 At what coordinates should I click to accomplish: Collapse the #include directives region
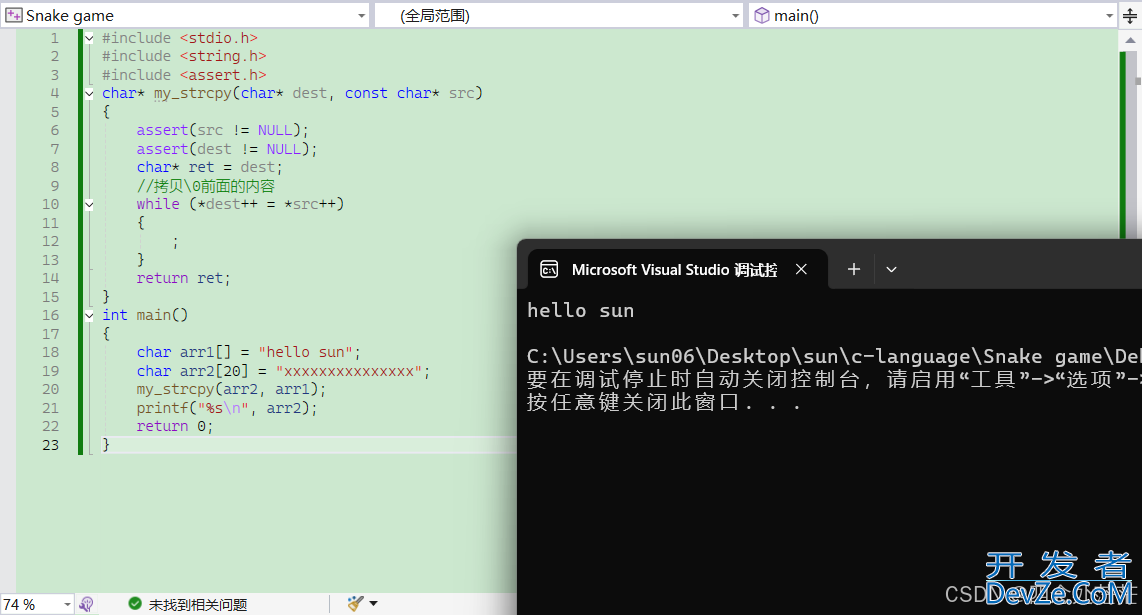pyautogui.click(x=89, y=38)
